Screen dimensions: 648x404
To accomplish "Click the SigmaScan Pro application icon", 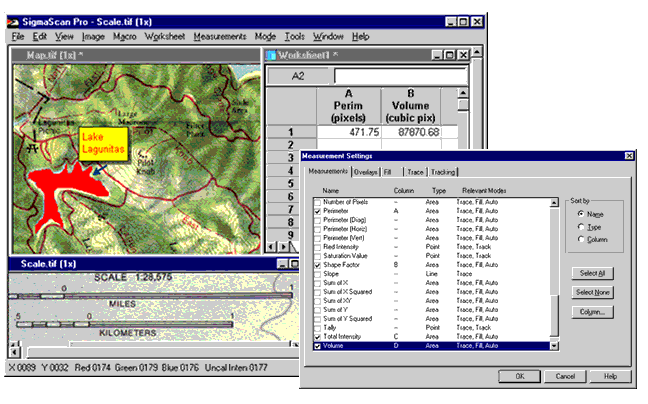I will [13, 22].
